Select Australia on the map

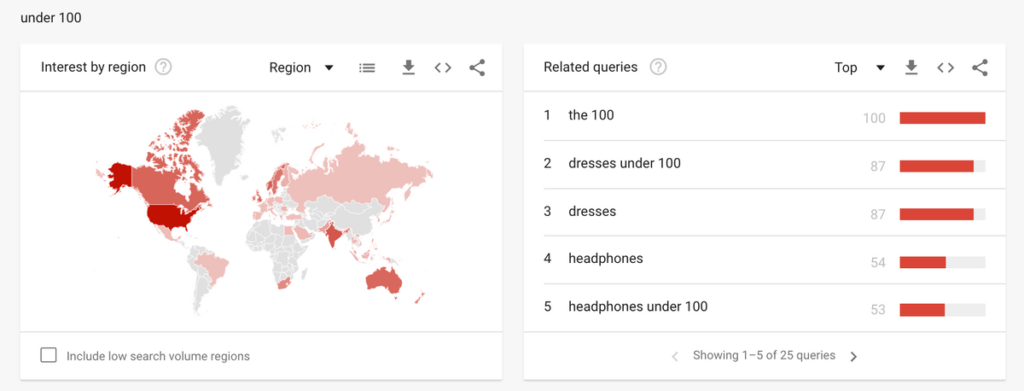coord(383,281)
